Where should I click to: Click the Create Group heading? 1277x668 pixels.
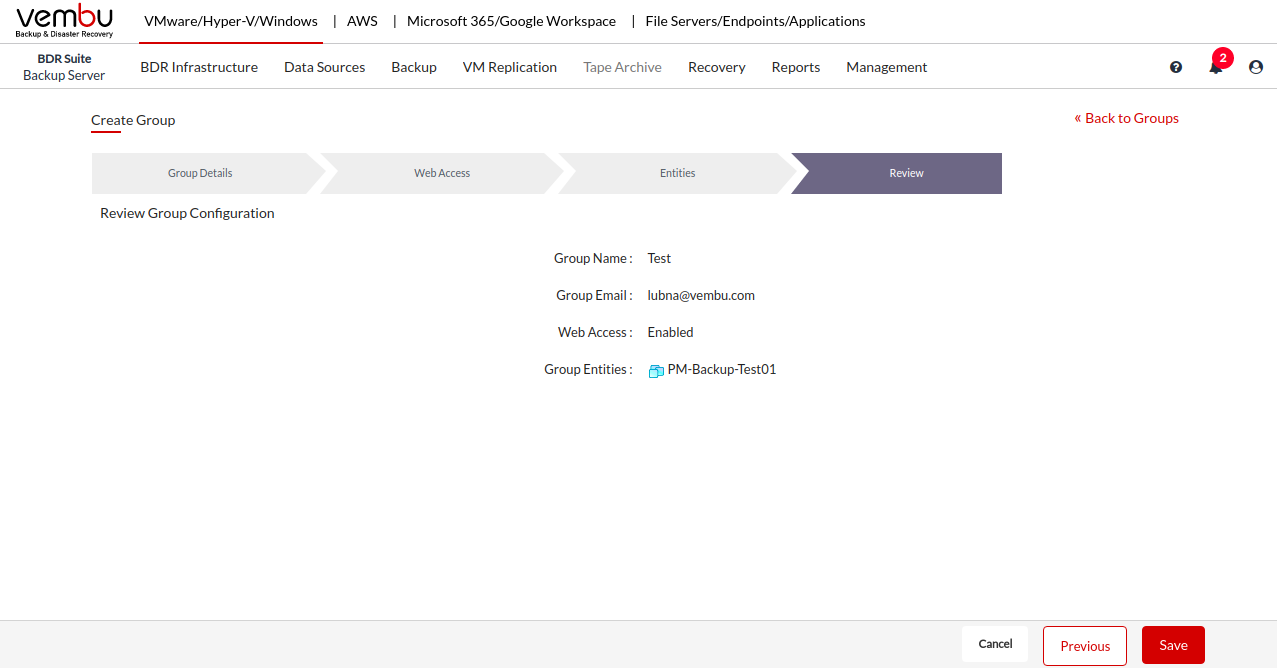(x=133, y=120)
